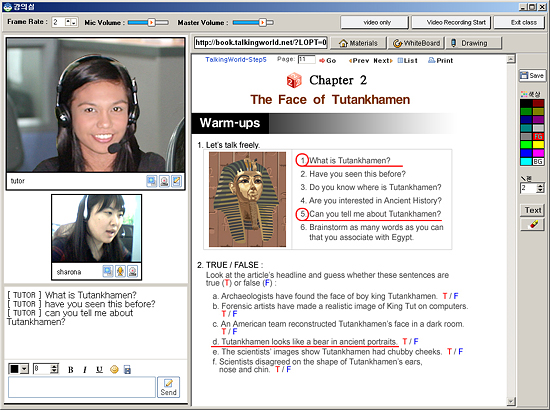
Task: Click sharona's microphone icon
Action: tap(120, 271)
